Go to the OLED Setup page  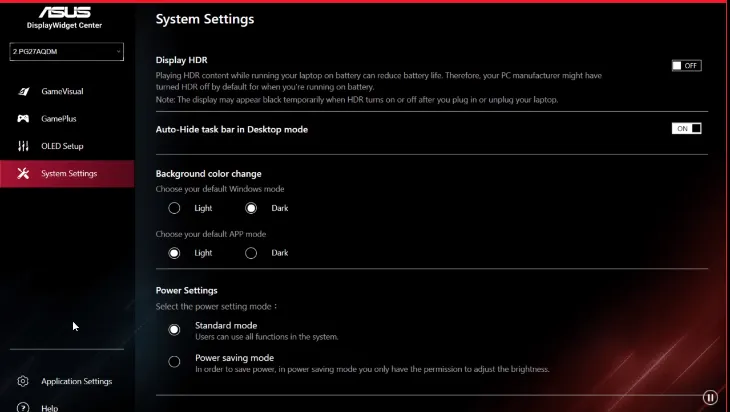coord(67,146)
